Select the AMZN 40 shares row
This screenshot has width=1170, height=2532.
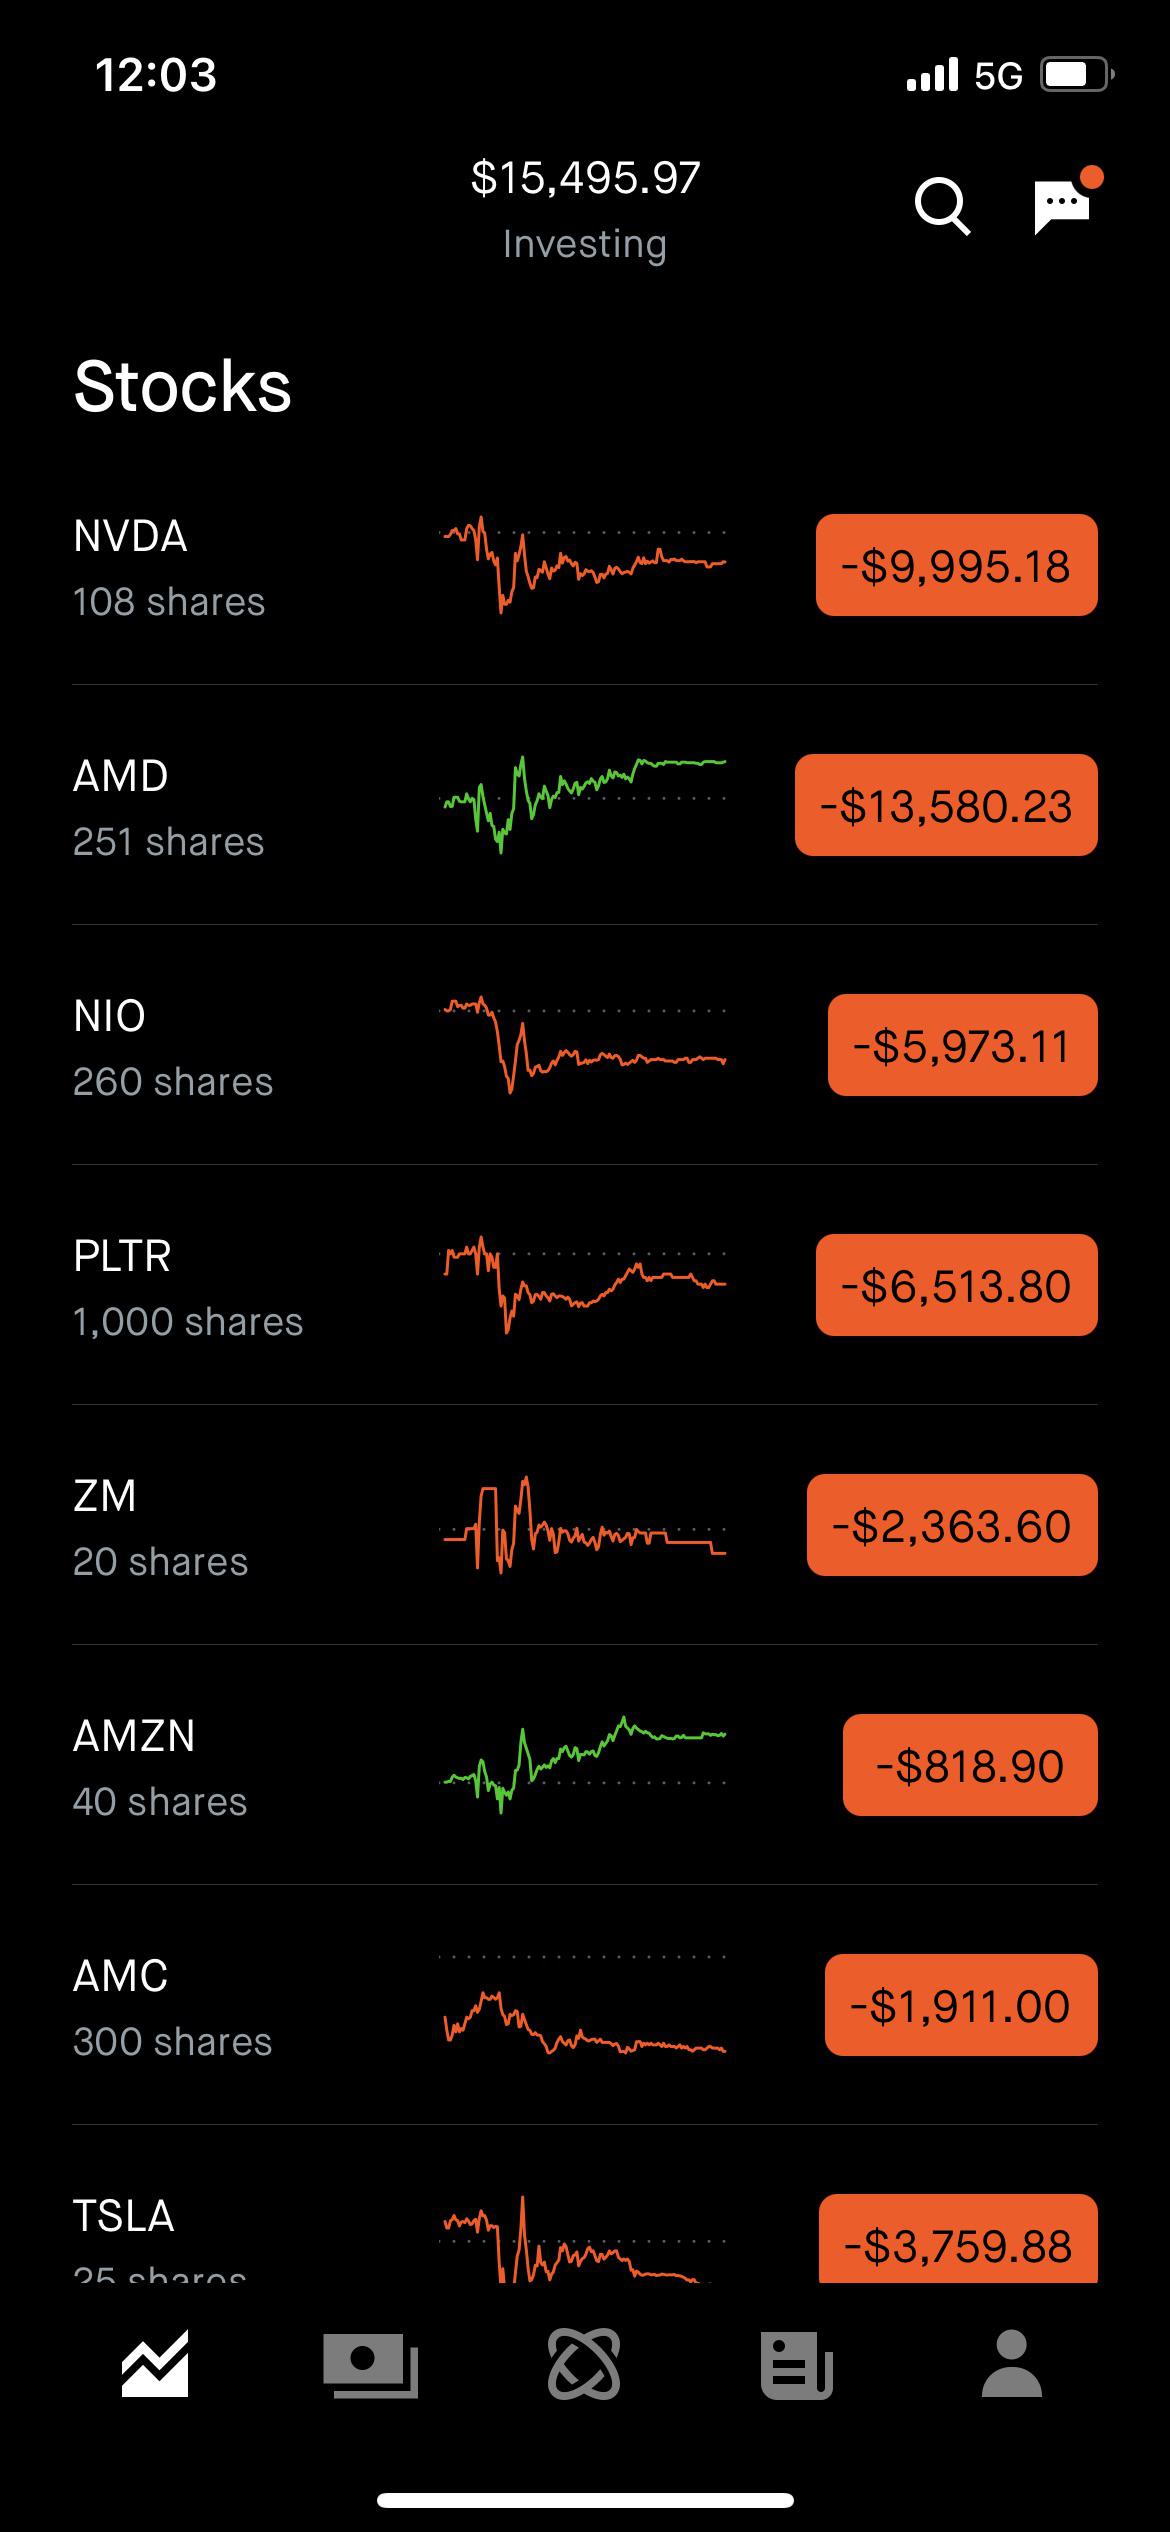[x=160, y=1766]
